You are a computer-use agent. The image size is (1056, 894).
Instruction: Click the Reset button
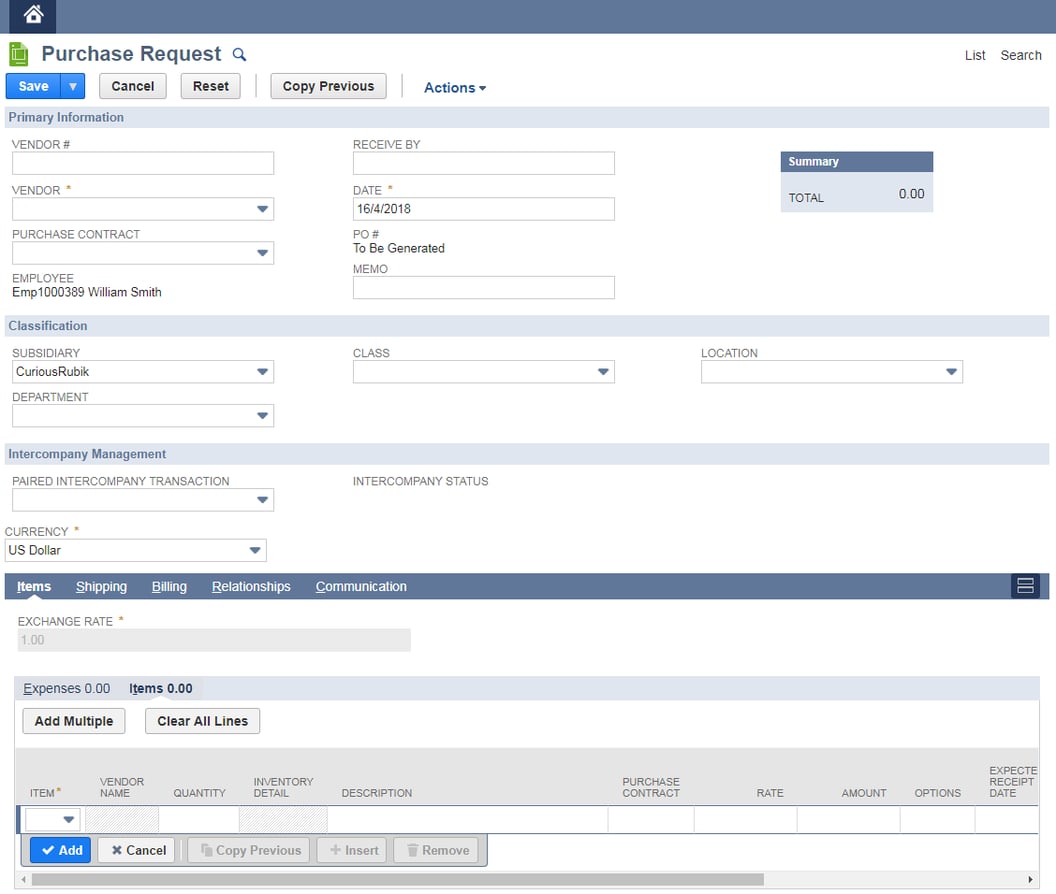pyautogui.click(x=210, y=86)
